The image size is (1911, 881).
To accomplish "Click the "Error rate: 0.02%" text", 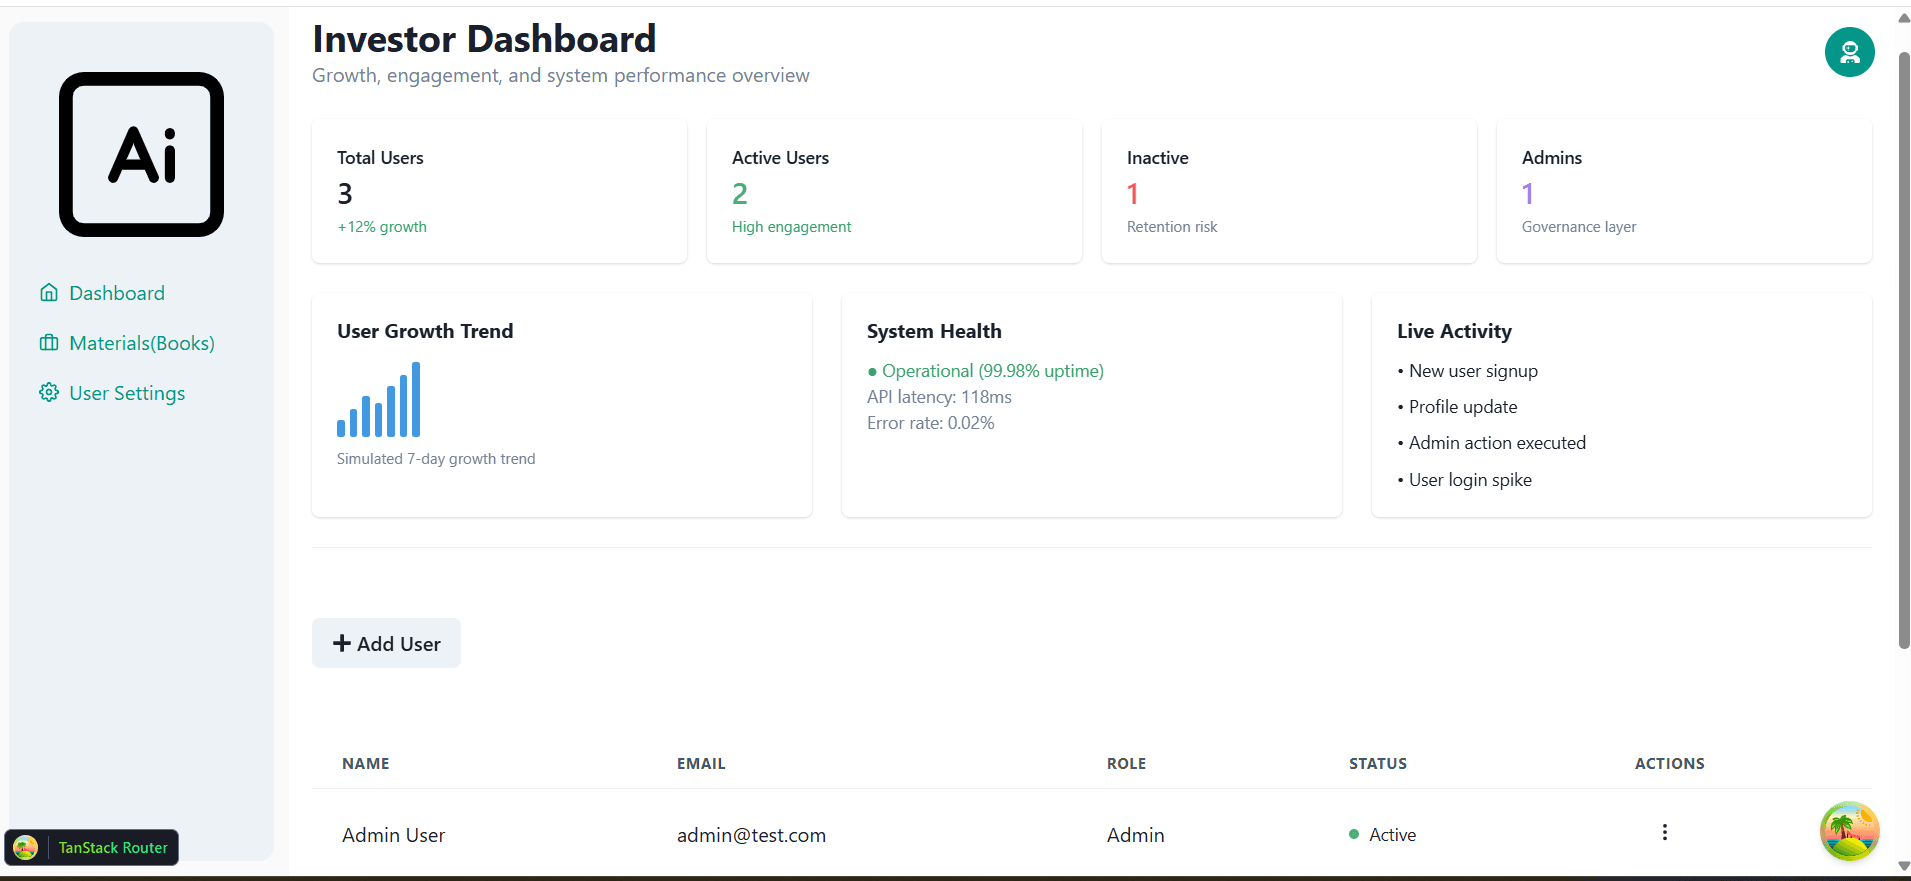I will click(x=930, y=423).
